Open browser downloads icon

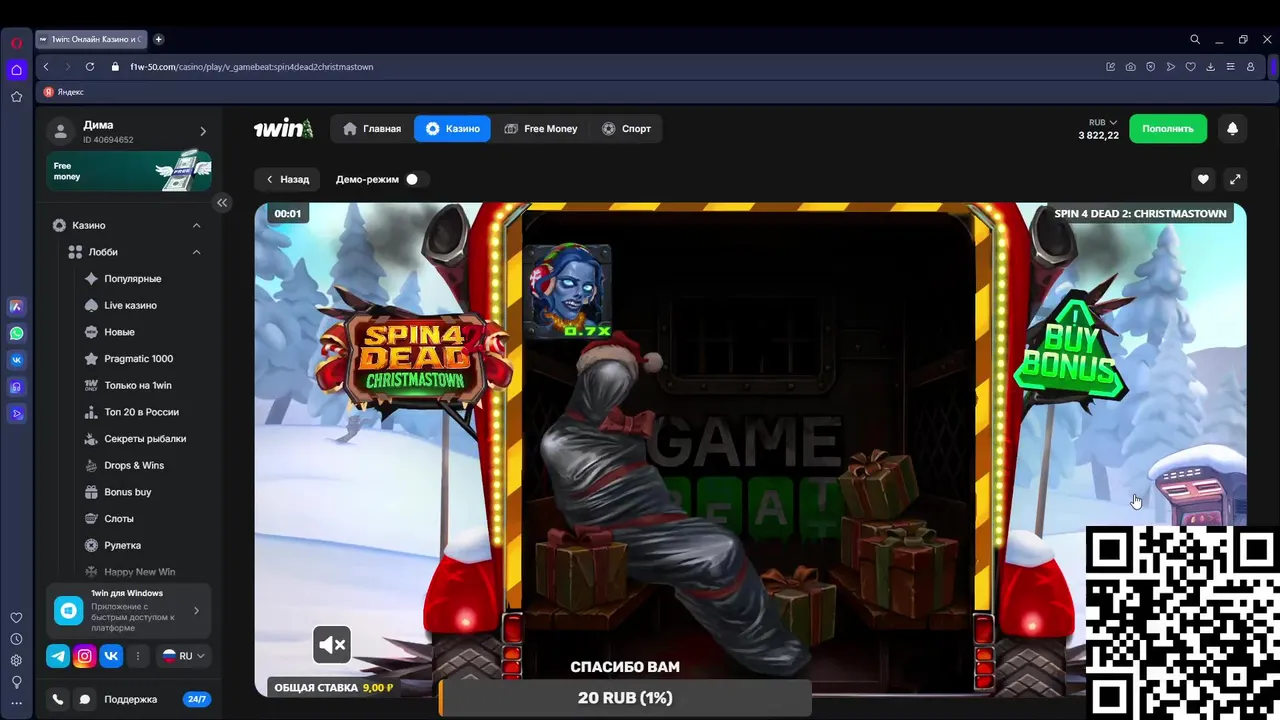tap(1210, 67)
